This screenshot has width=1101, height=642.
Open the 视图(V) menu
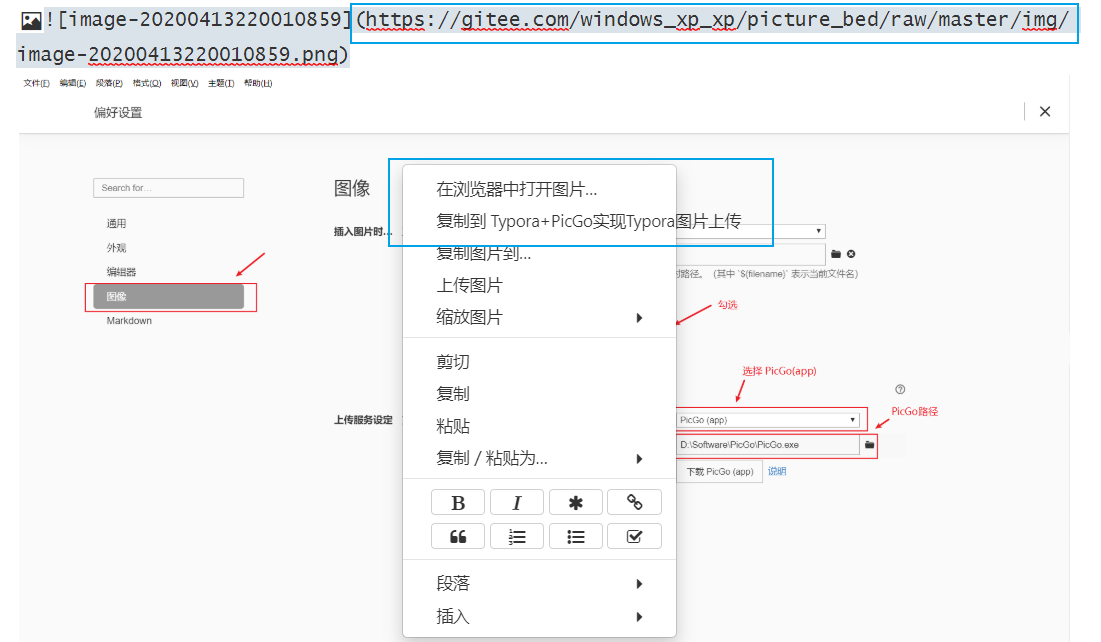point(185,83)
